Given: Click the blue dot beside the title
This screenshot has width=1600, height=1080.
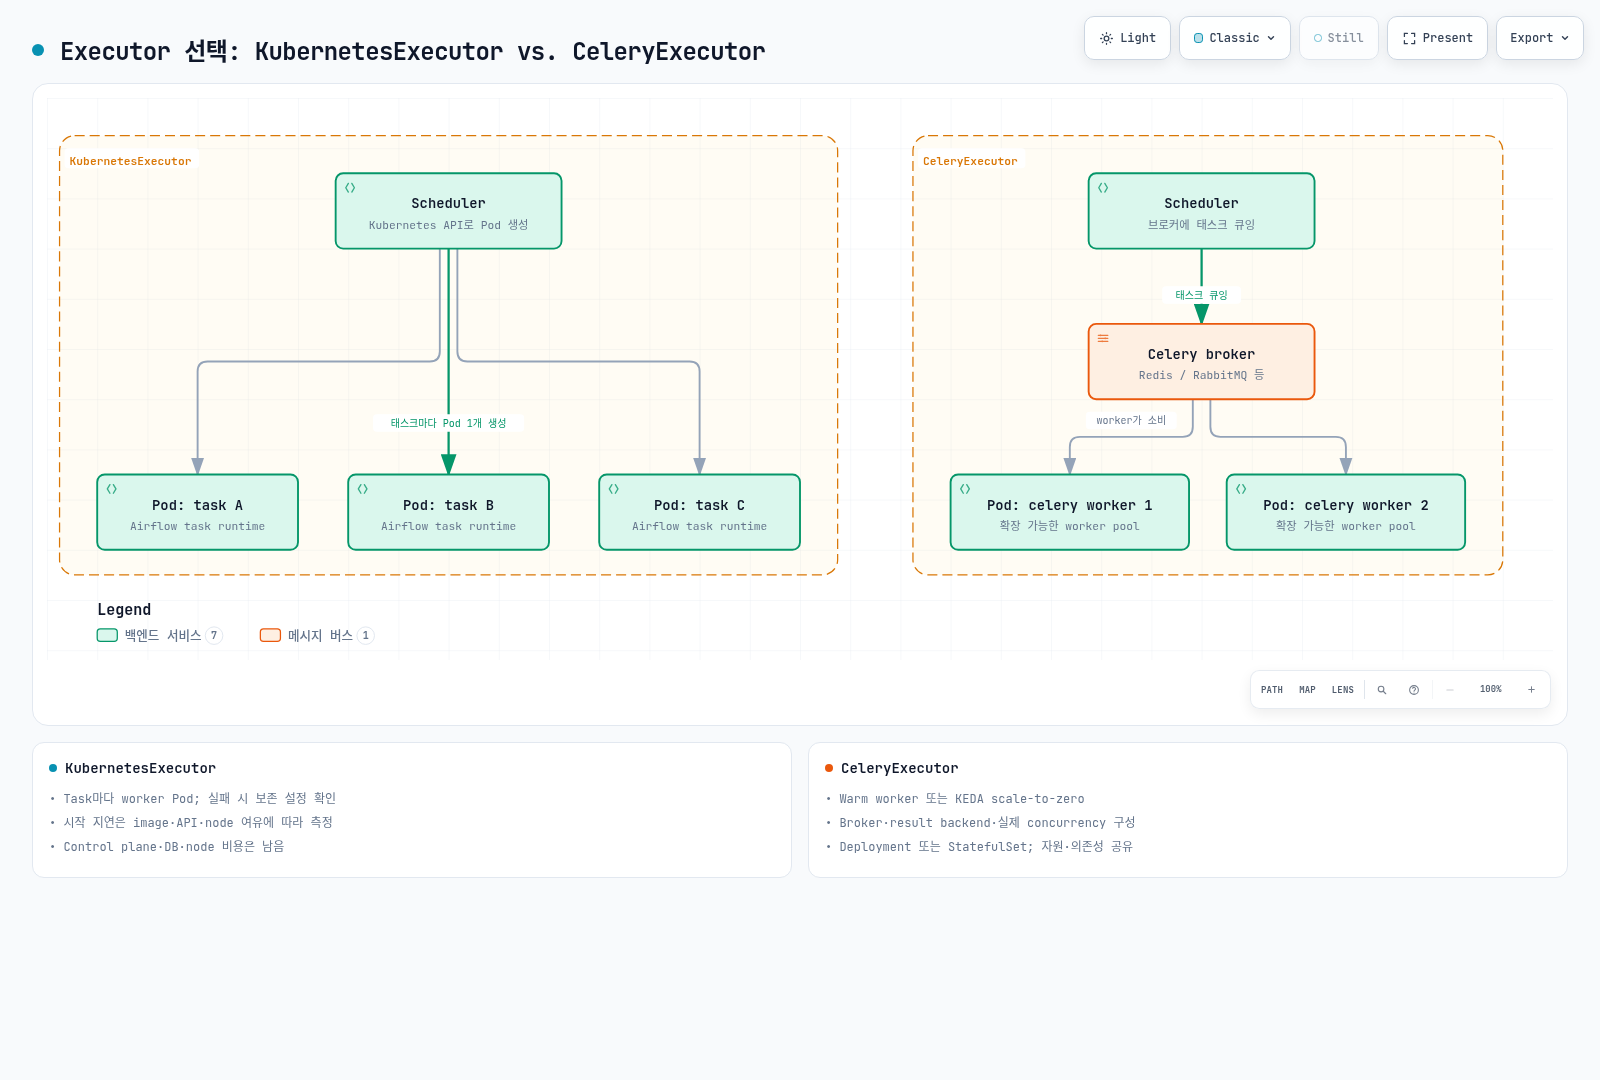Looking at the screenshot, I should coord(38,50).
